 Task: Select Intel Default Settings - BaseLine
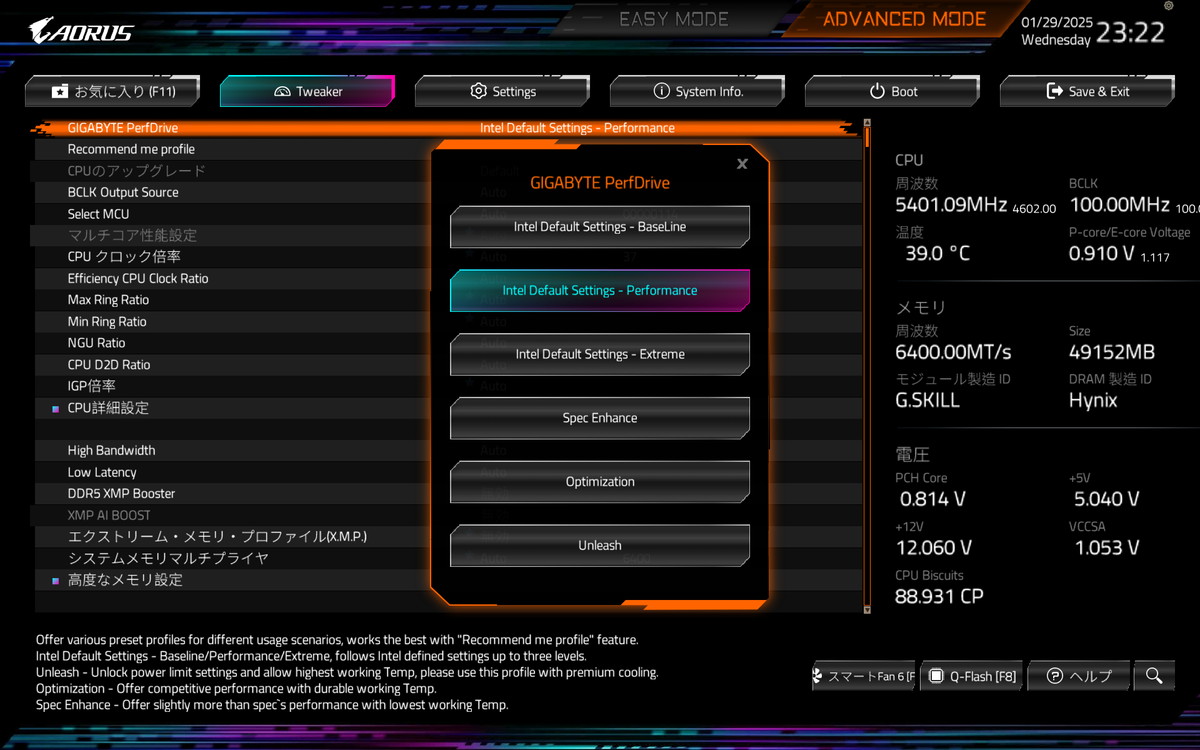click(600, 227)
